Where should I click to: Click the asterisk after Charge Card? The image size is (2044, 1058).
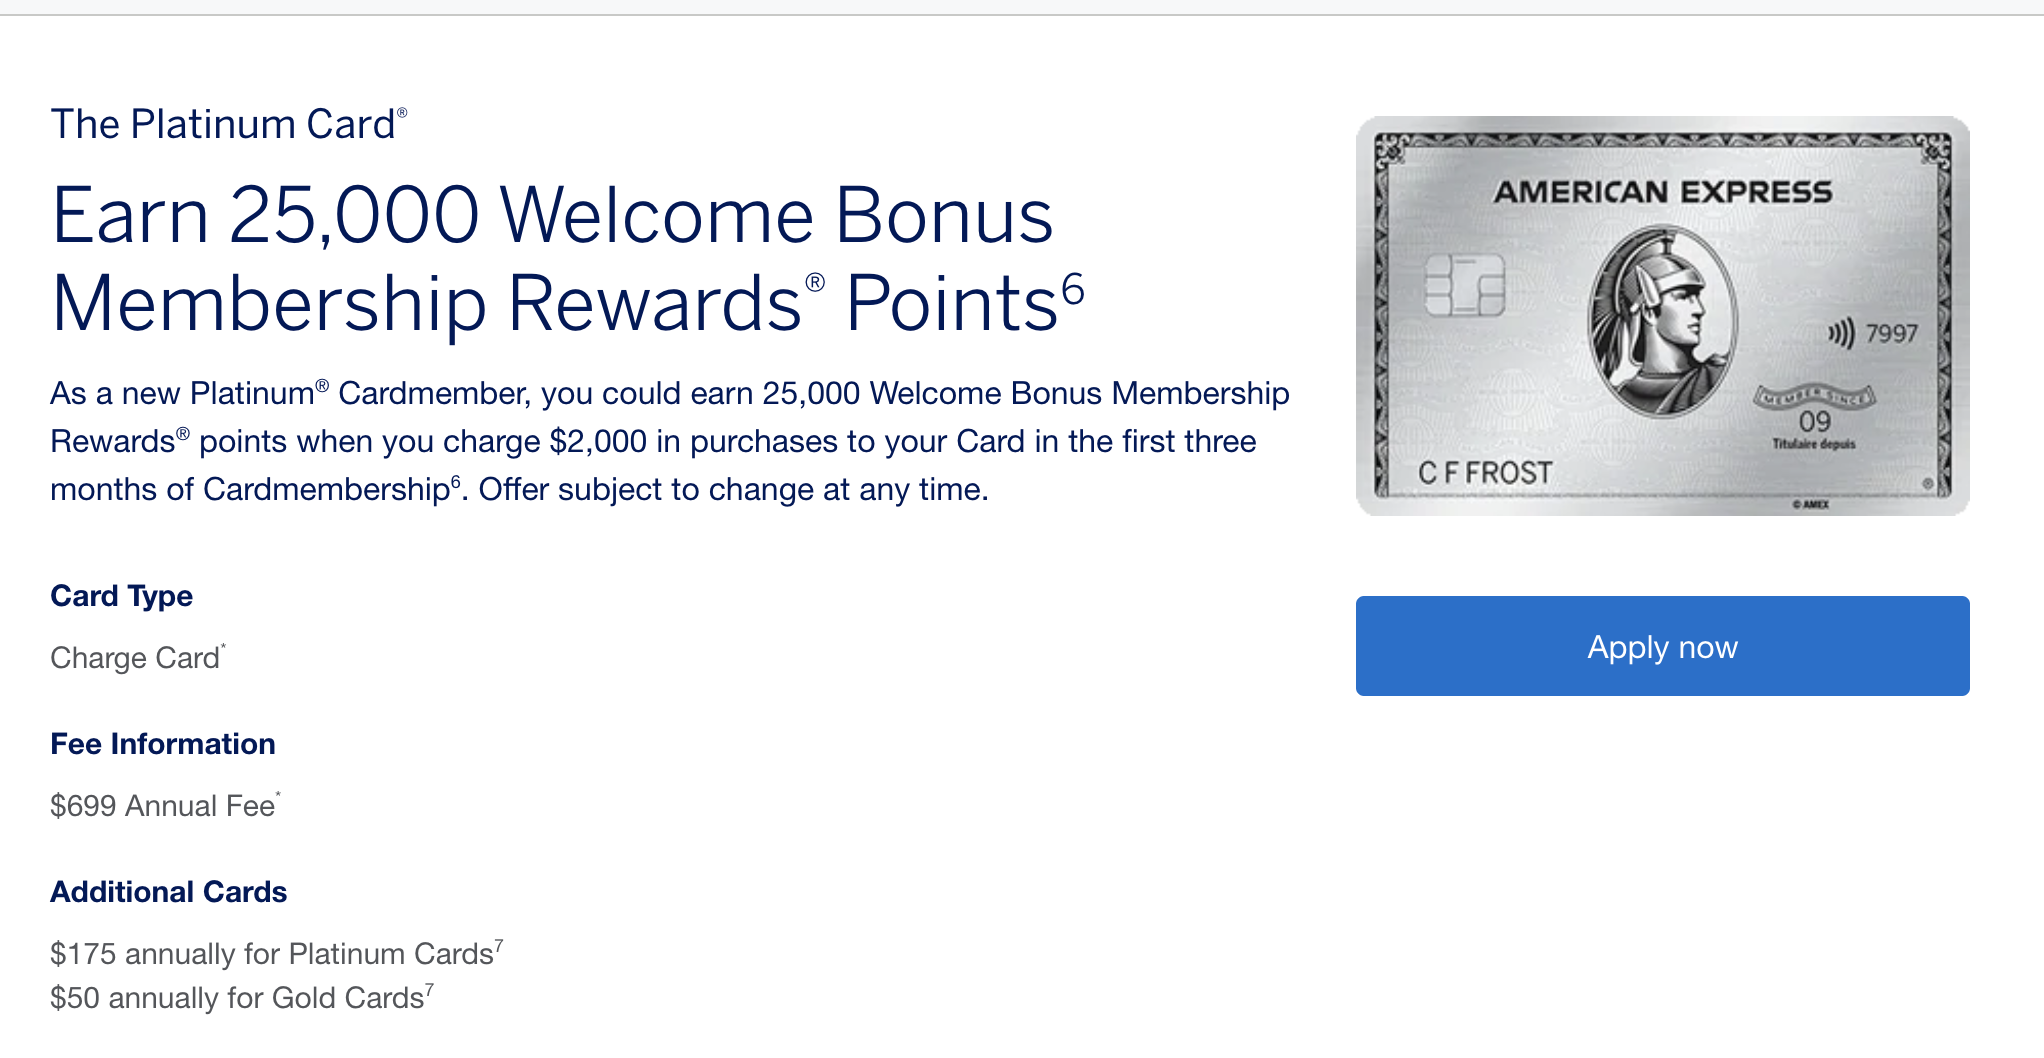pyautogui.click(x=224, y=647)
